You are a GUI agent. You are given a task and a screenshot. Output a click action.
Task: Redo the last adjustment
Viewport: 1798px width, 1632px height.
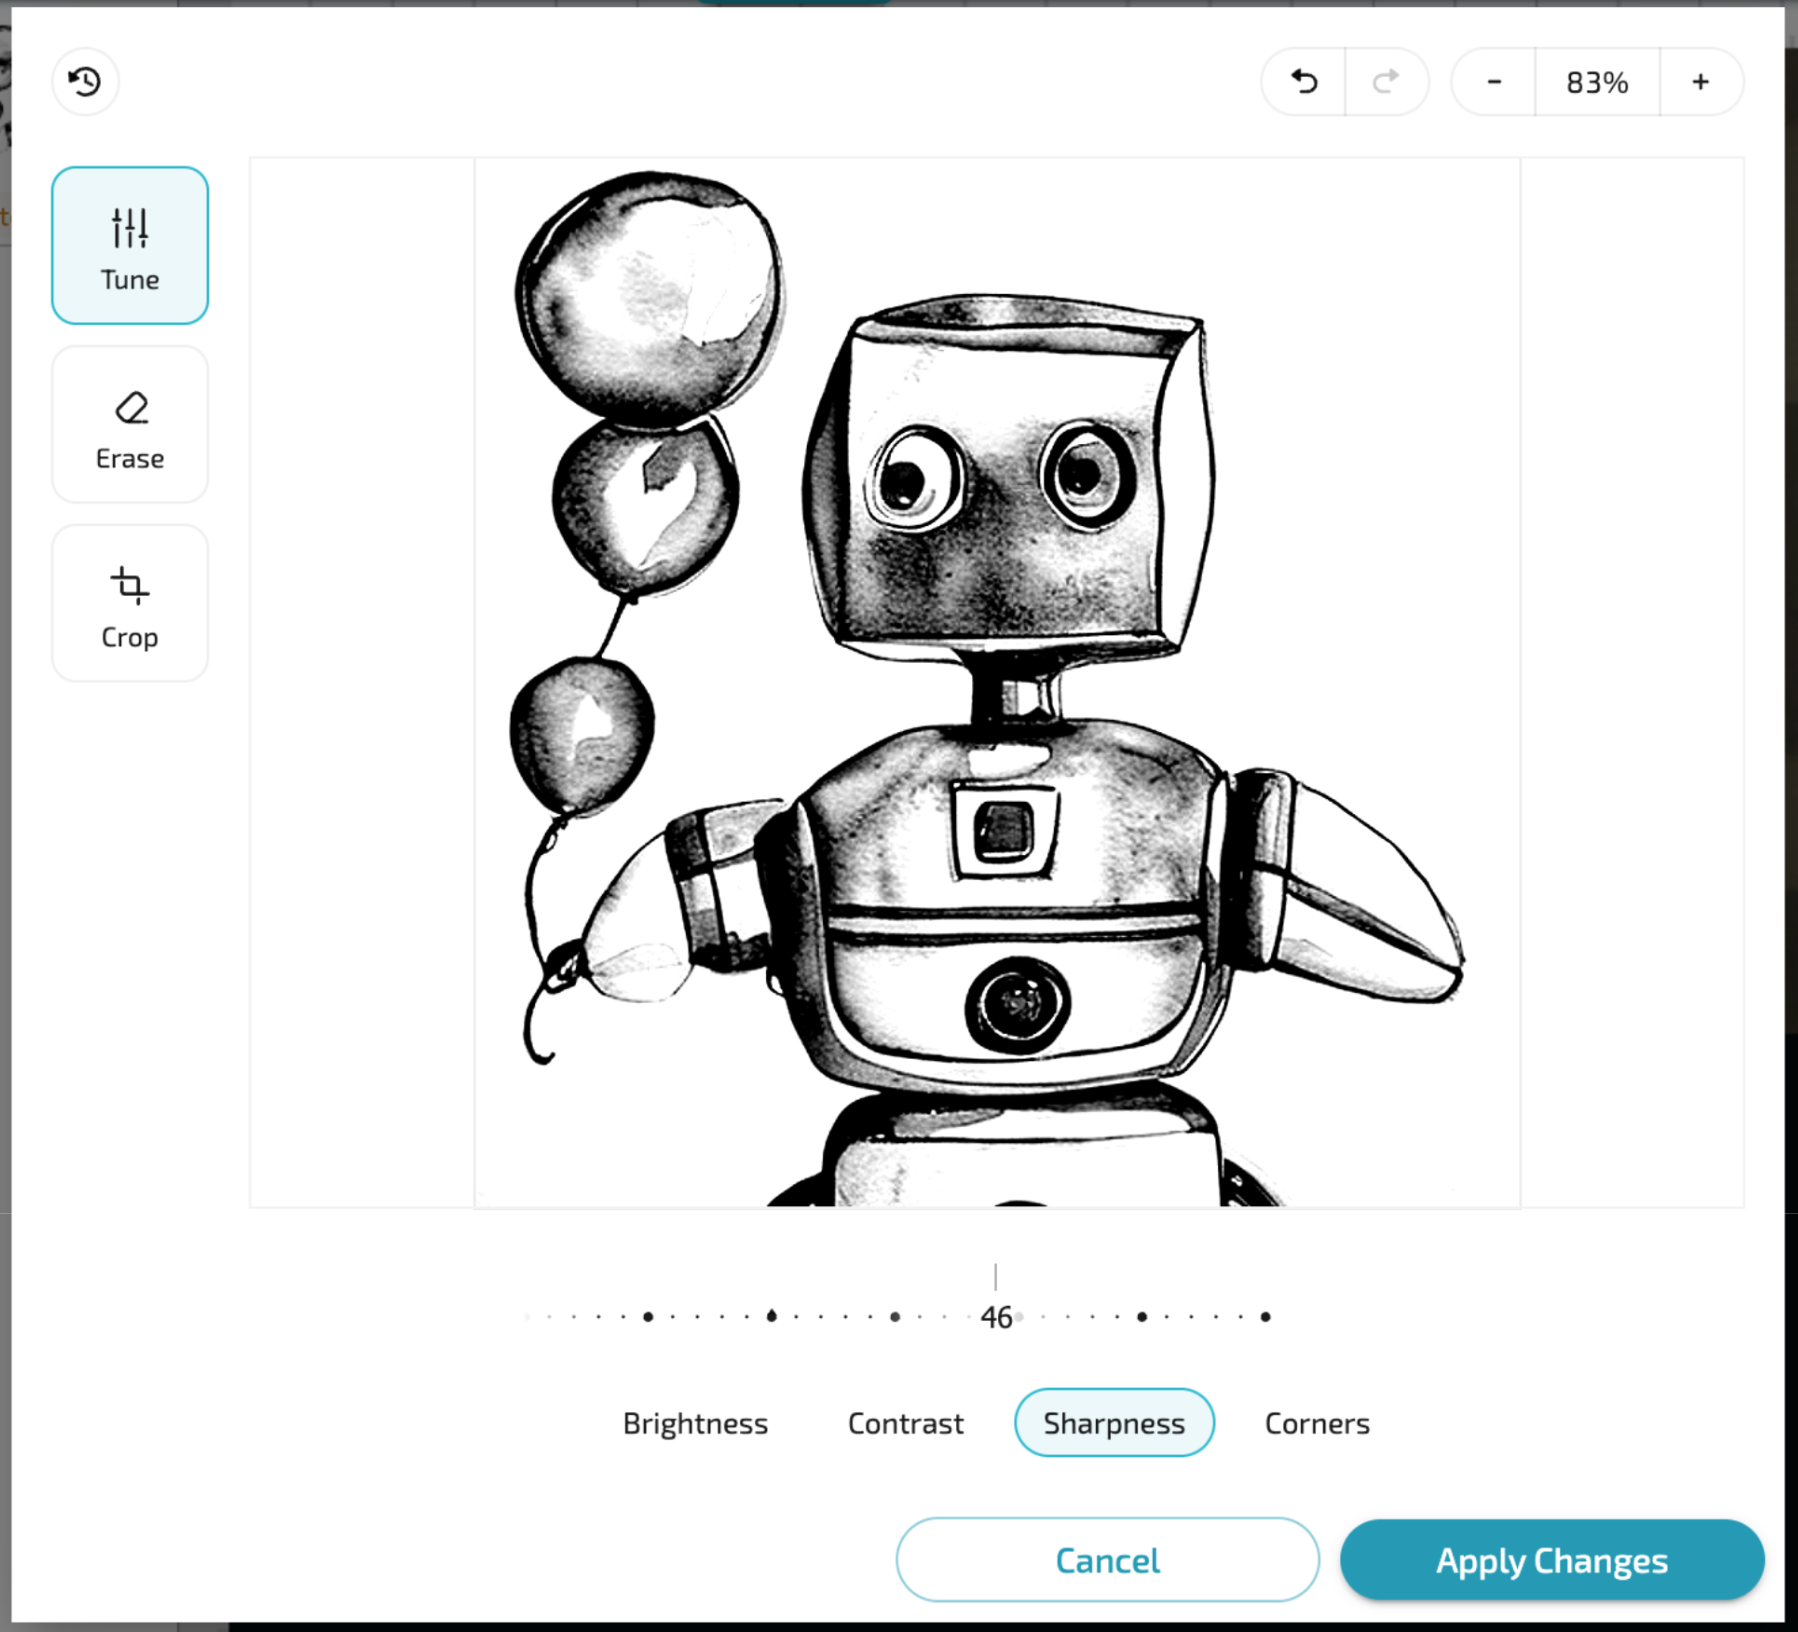click(1387, 82)
